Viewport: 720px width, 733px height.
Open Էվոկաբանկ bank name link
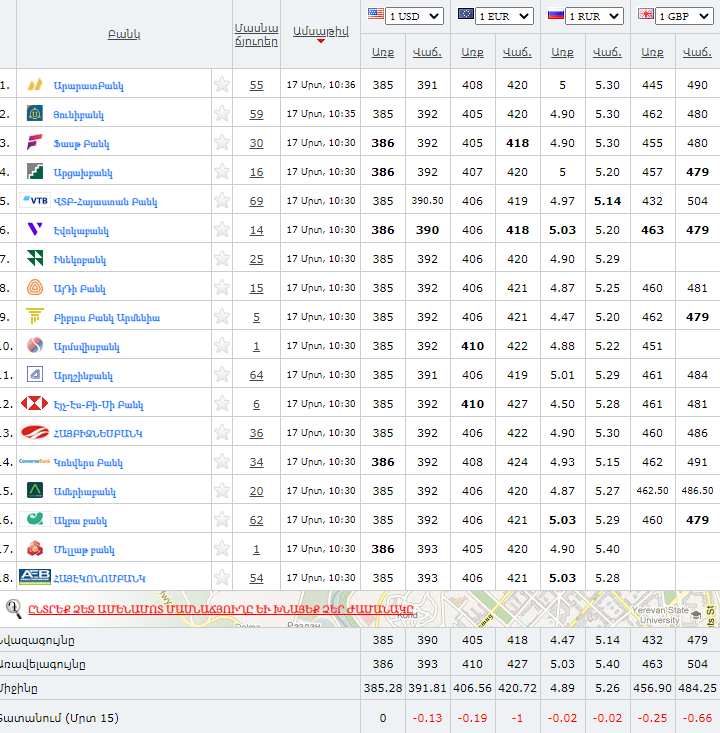81,230
